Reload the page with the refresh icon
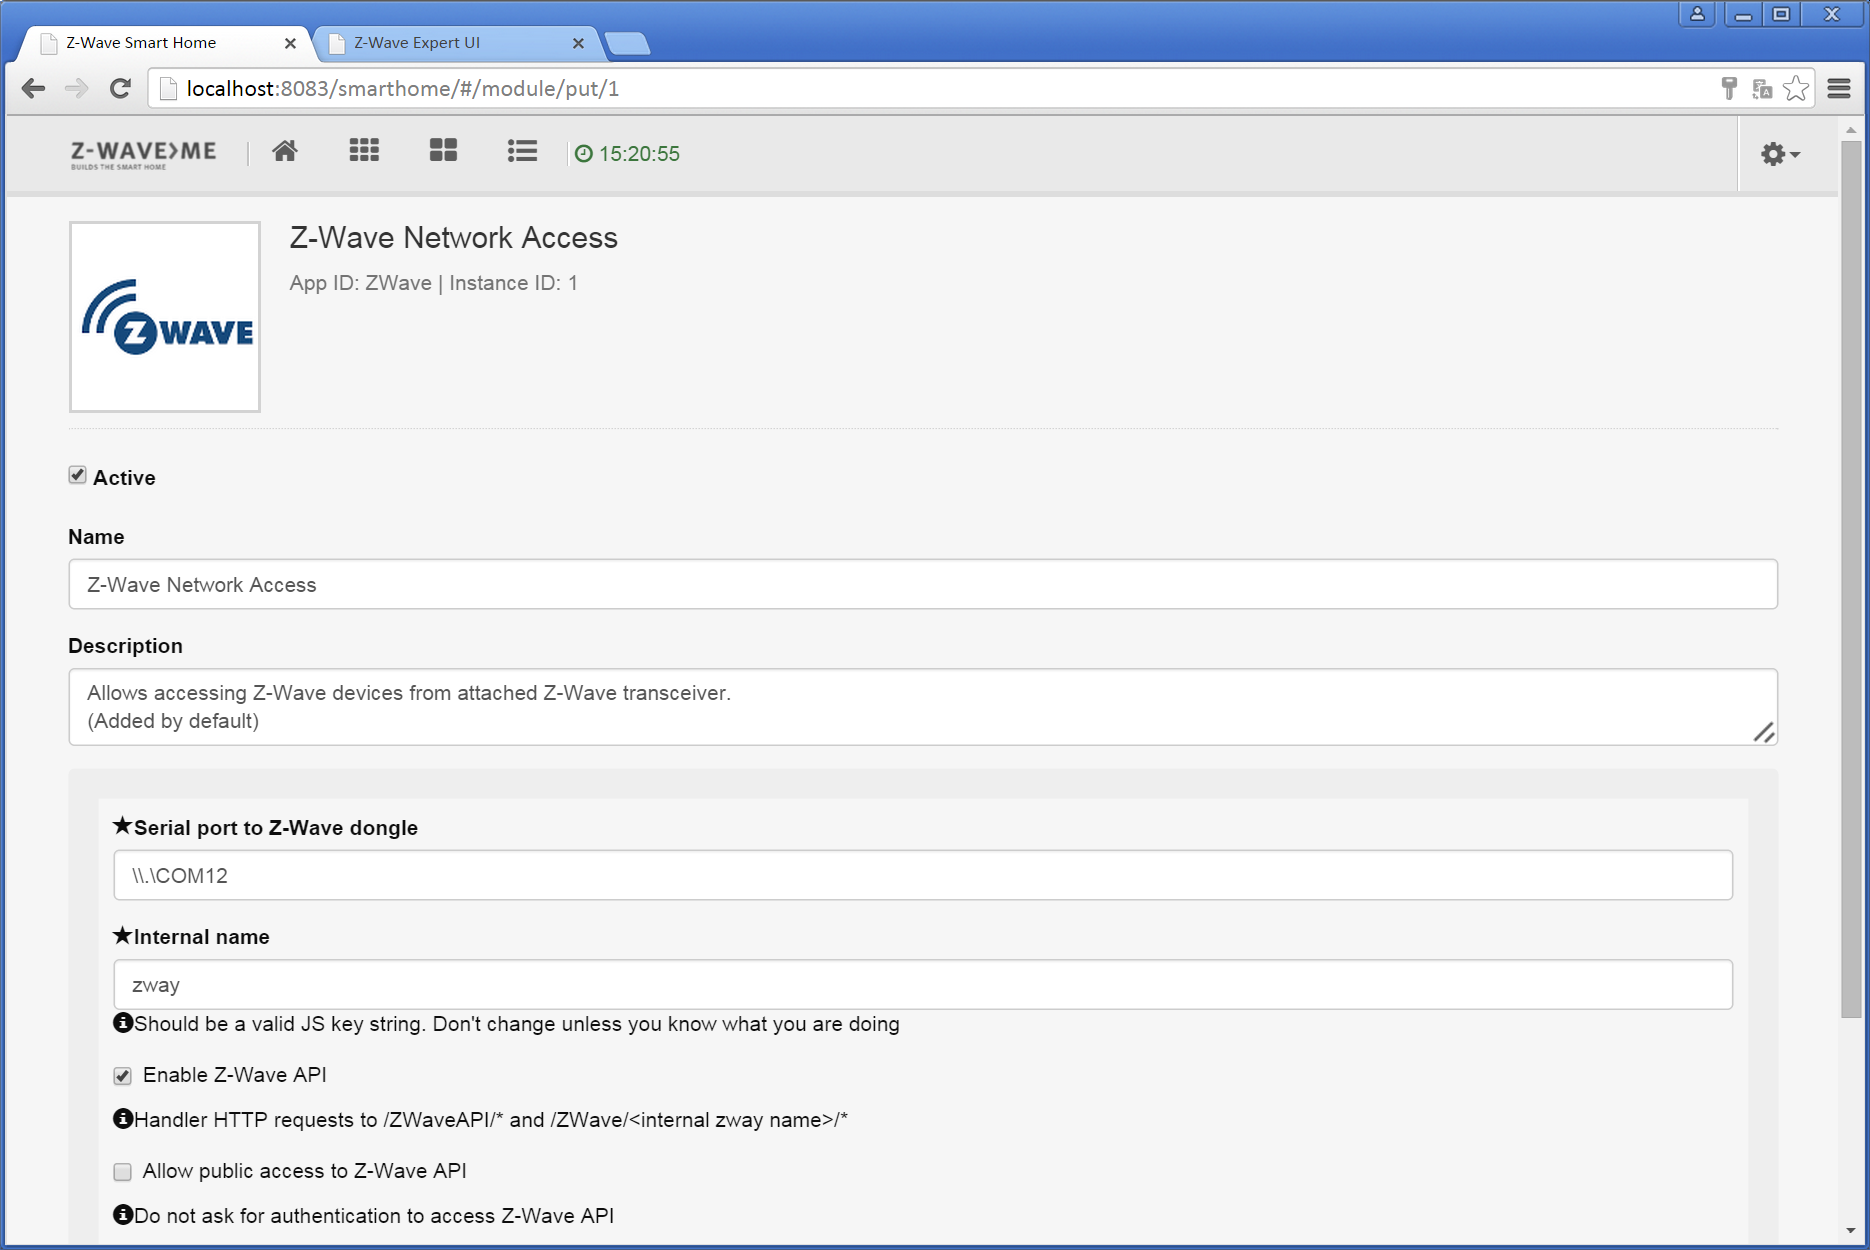 [x=120, y=88]
